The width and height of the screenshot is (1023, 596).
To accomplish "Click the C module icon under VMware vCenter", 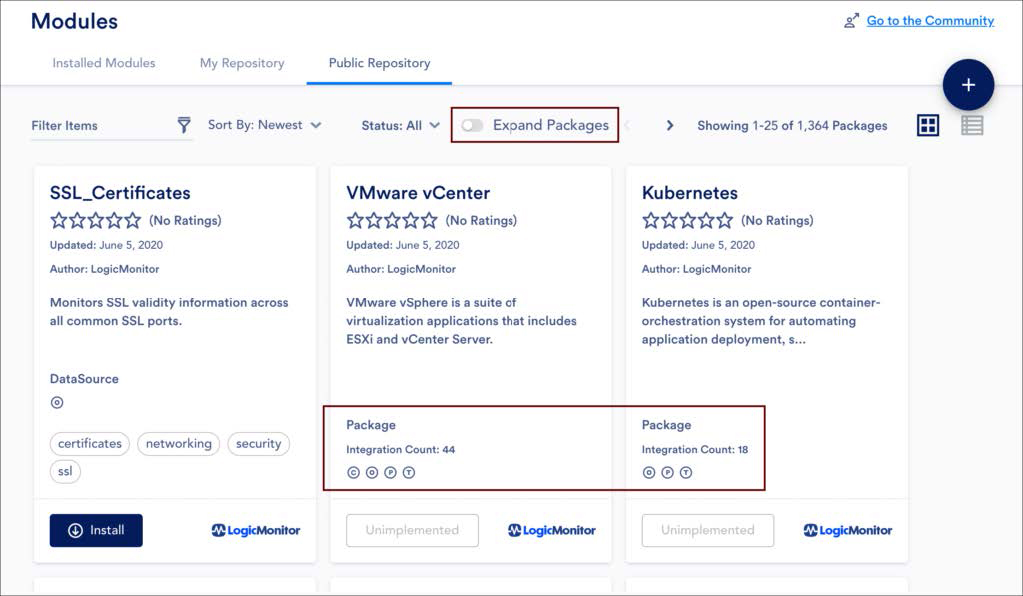I will (353, 473).
